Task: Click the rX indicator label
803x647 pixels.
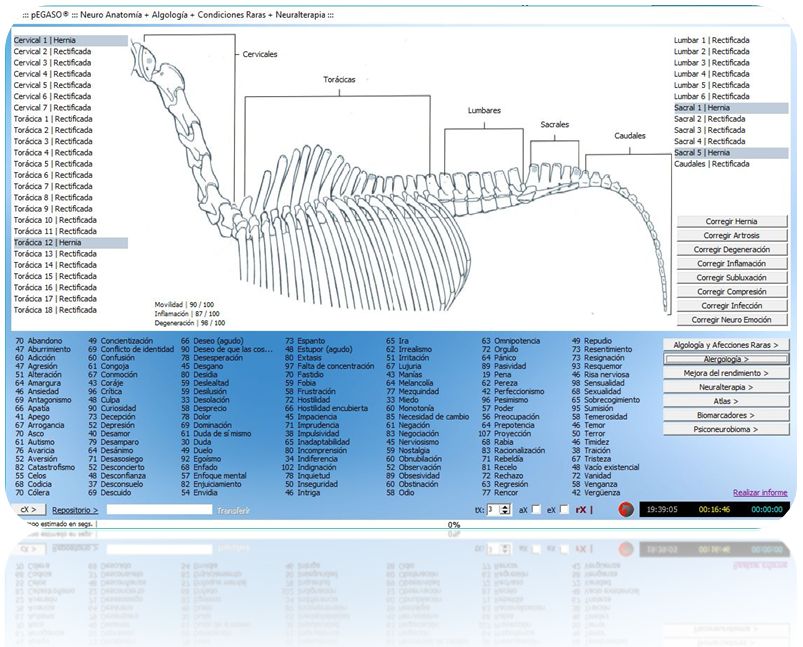Action: pos(581,510)
